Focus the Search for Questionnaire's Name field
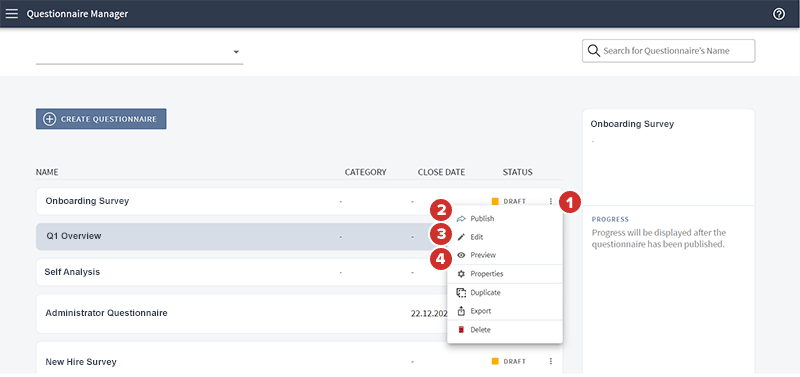The width and height of the screenshot is (800, 377). click(x=668, y=51)
